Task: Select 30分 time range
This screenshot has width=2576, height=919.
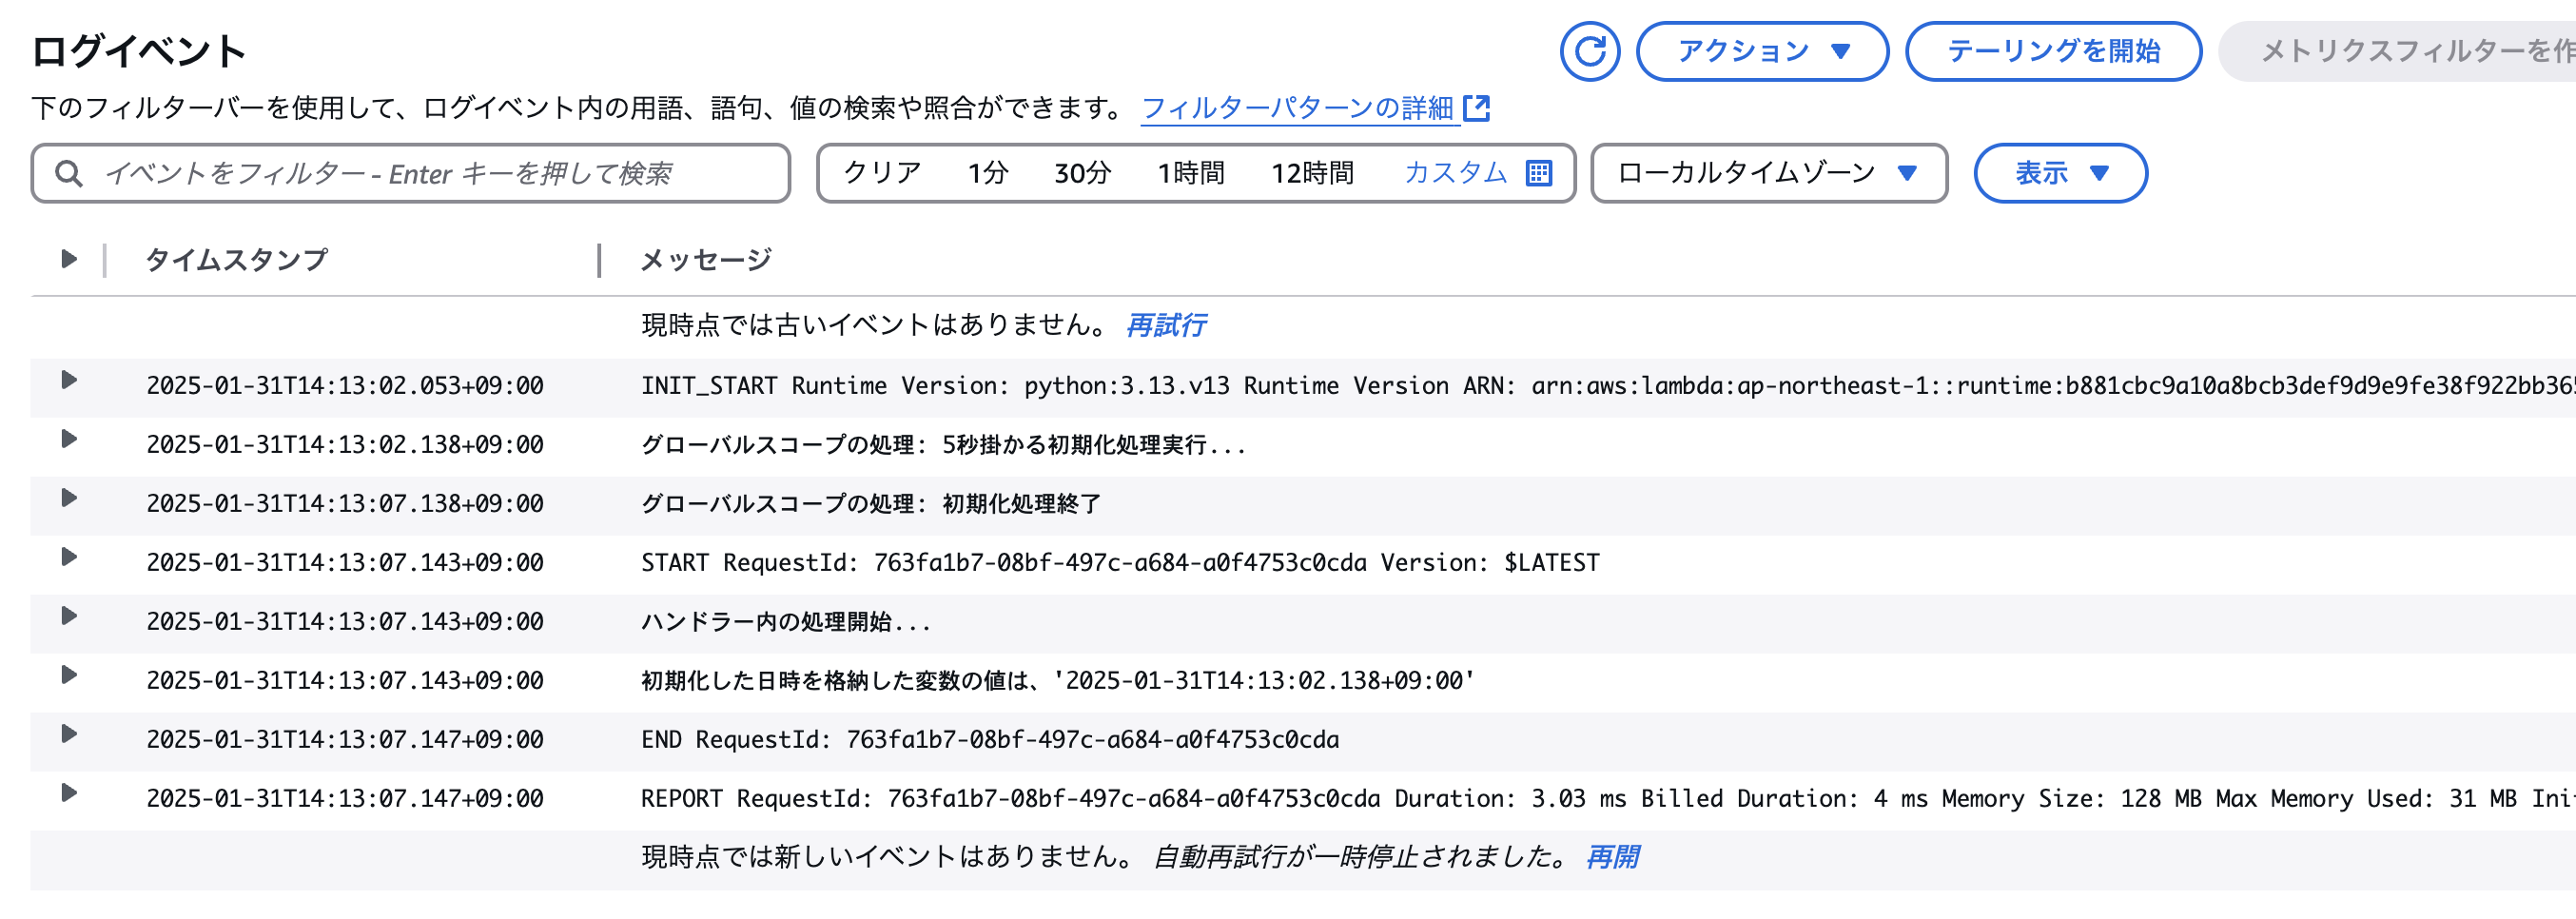Action: 1082,173
